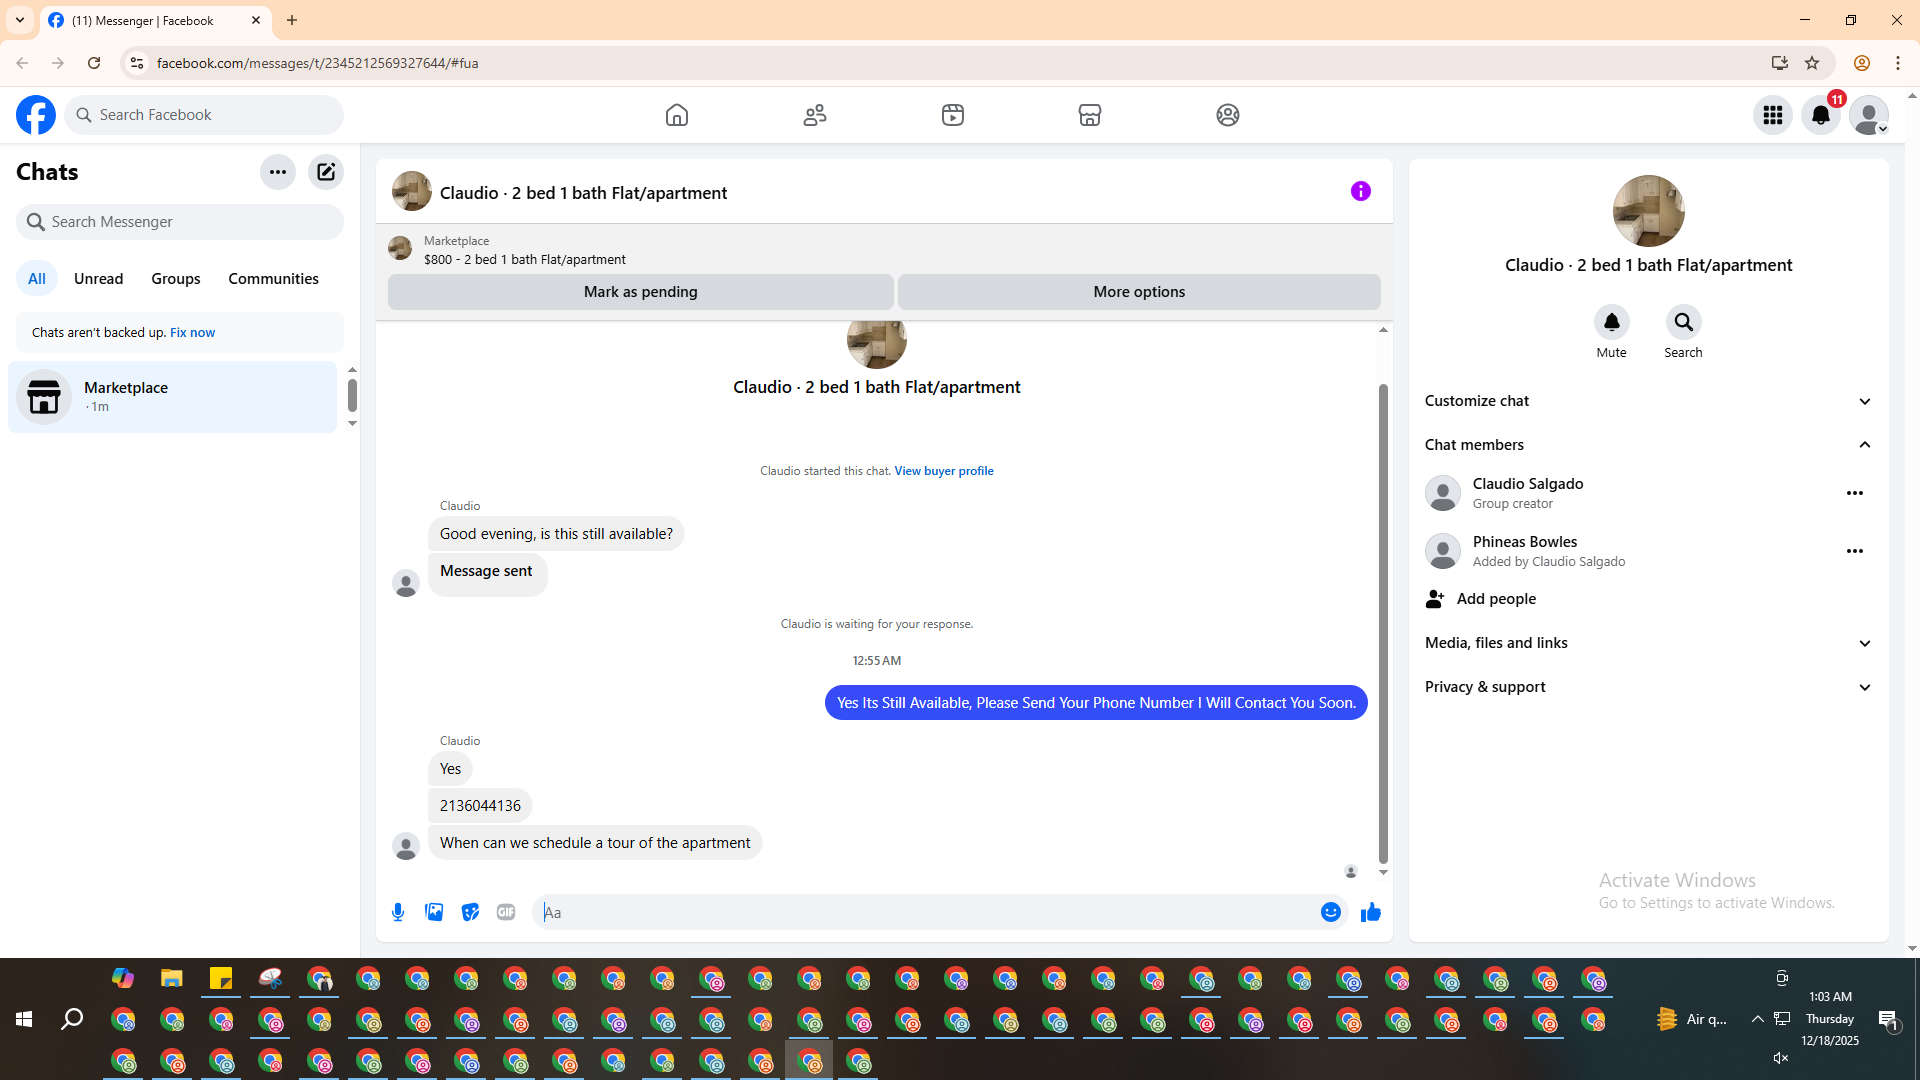Open the View buyer profile link
Viewport: 1920px width, 1080px height.
click(943, 471)
